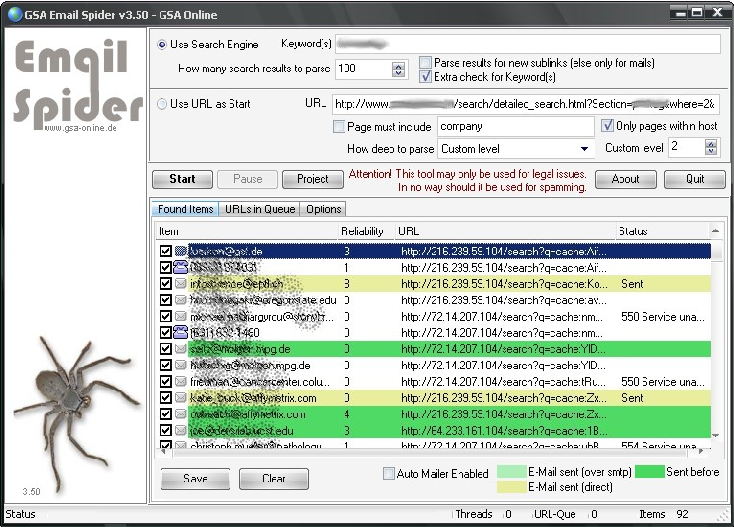Uncheck the first highlighted item's checkbox
Image resolution: width=734 pixels, height=527 pixels.
(x=165, y=251)
